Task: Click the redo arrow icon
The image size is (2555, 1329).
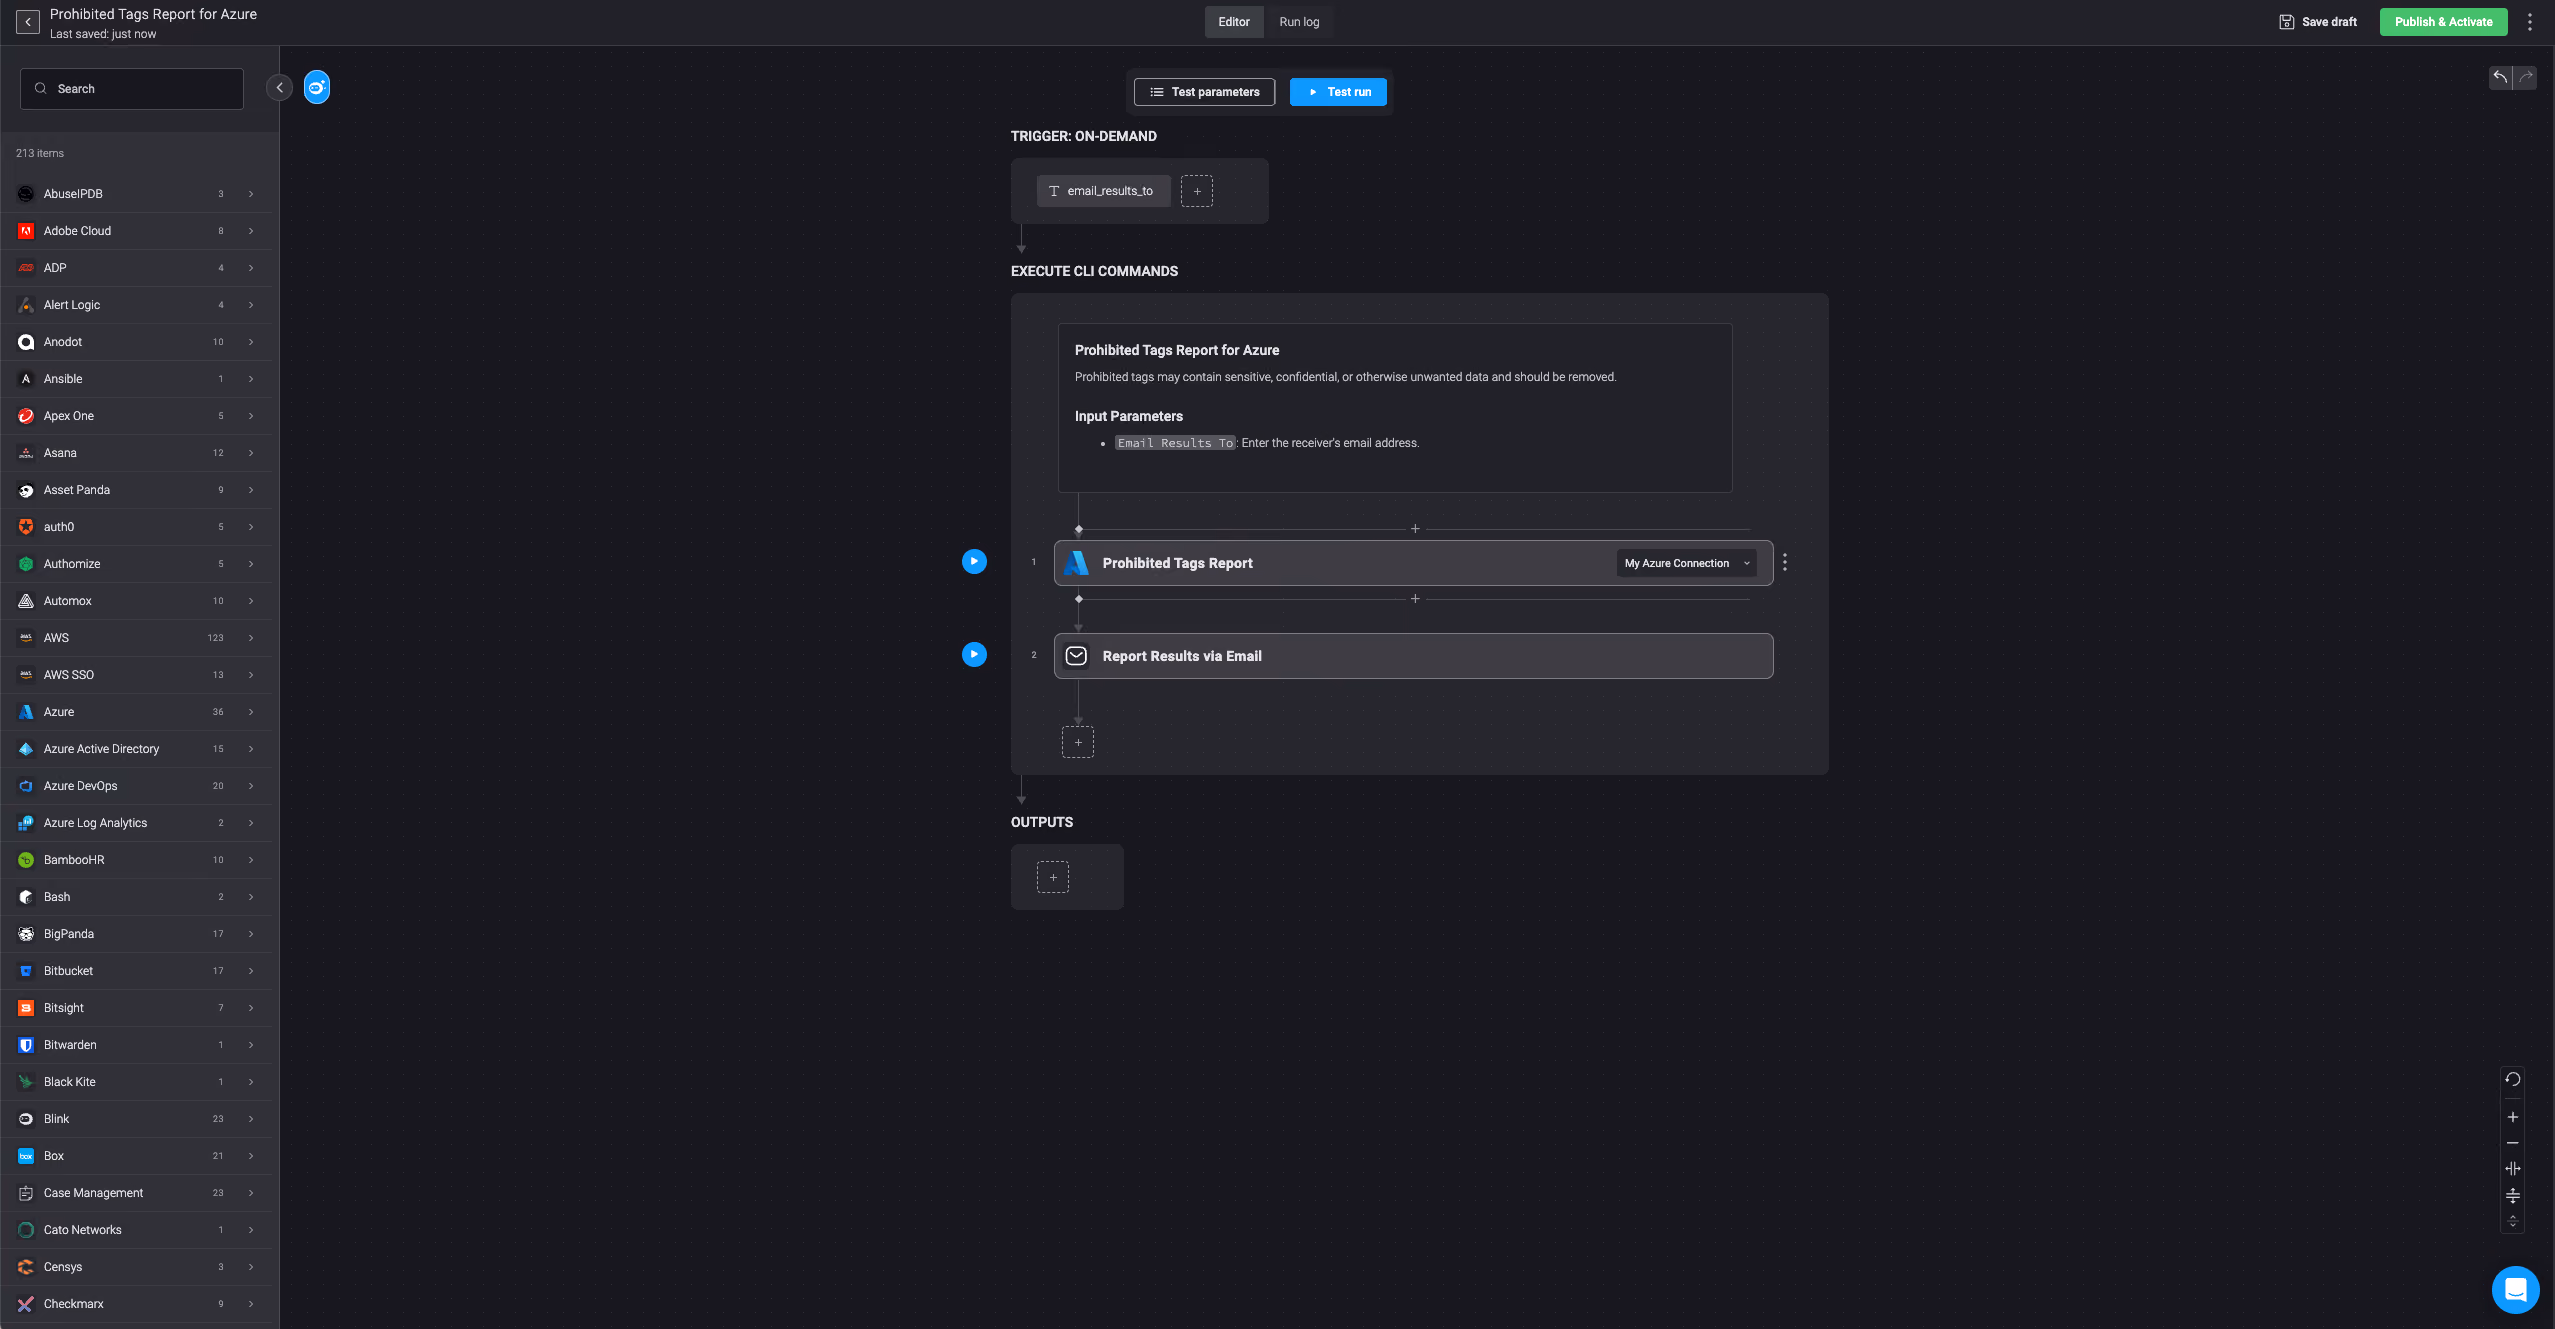Action: (2526, 77)
